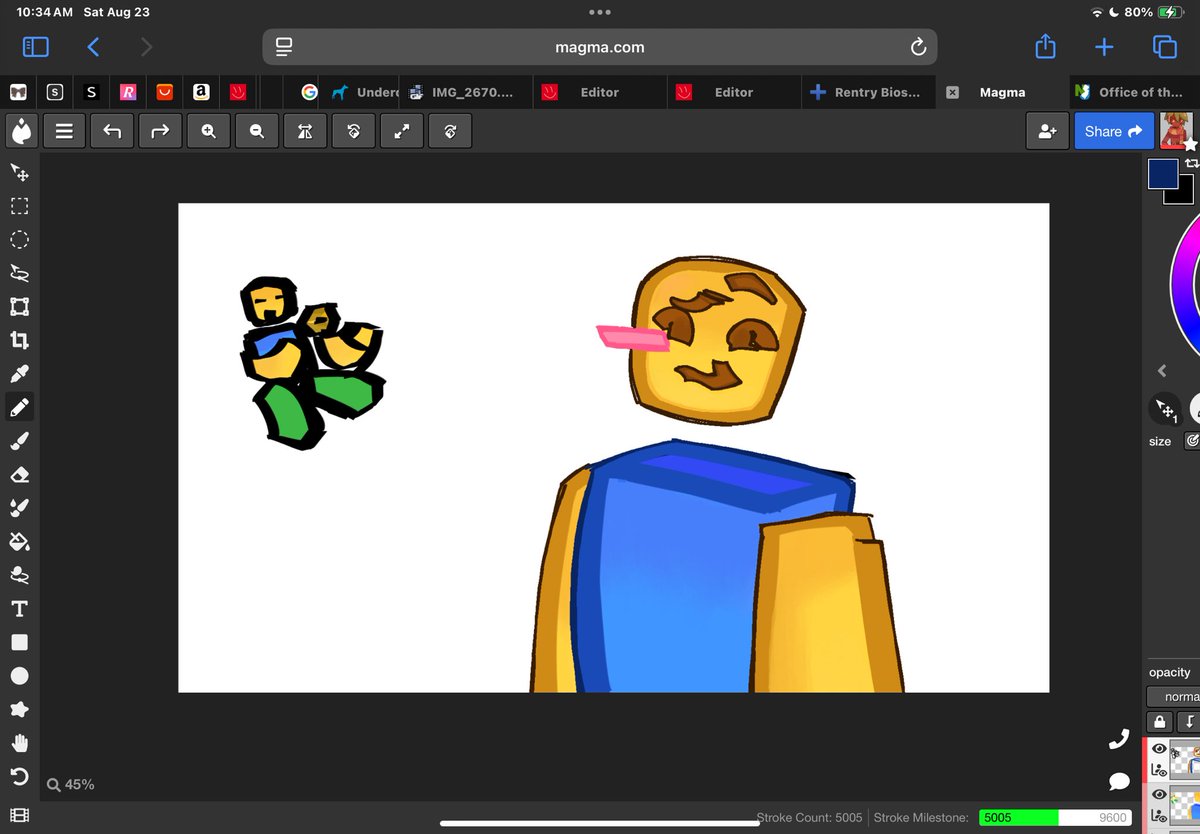Select the pencil tool

(19, 407)
